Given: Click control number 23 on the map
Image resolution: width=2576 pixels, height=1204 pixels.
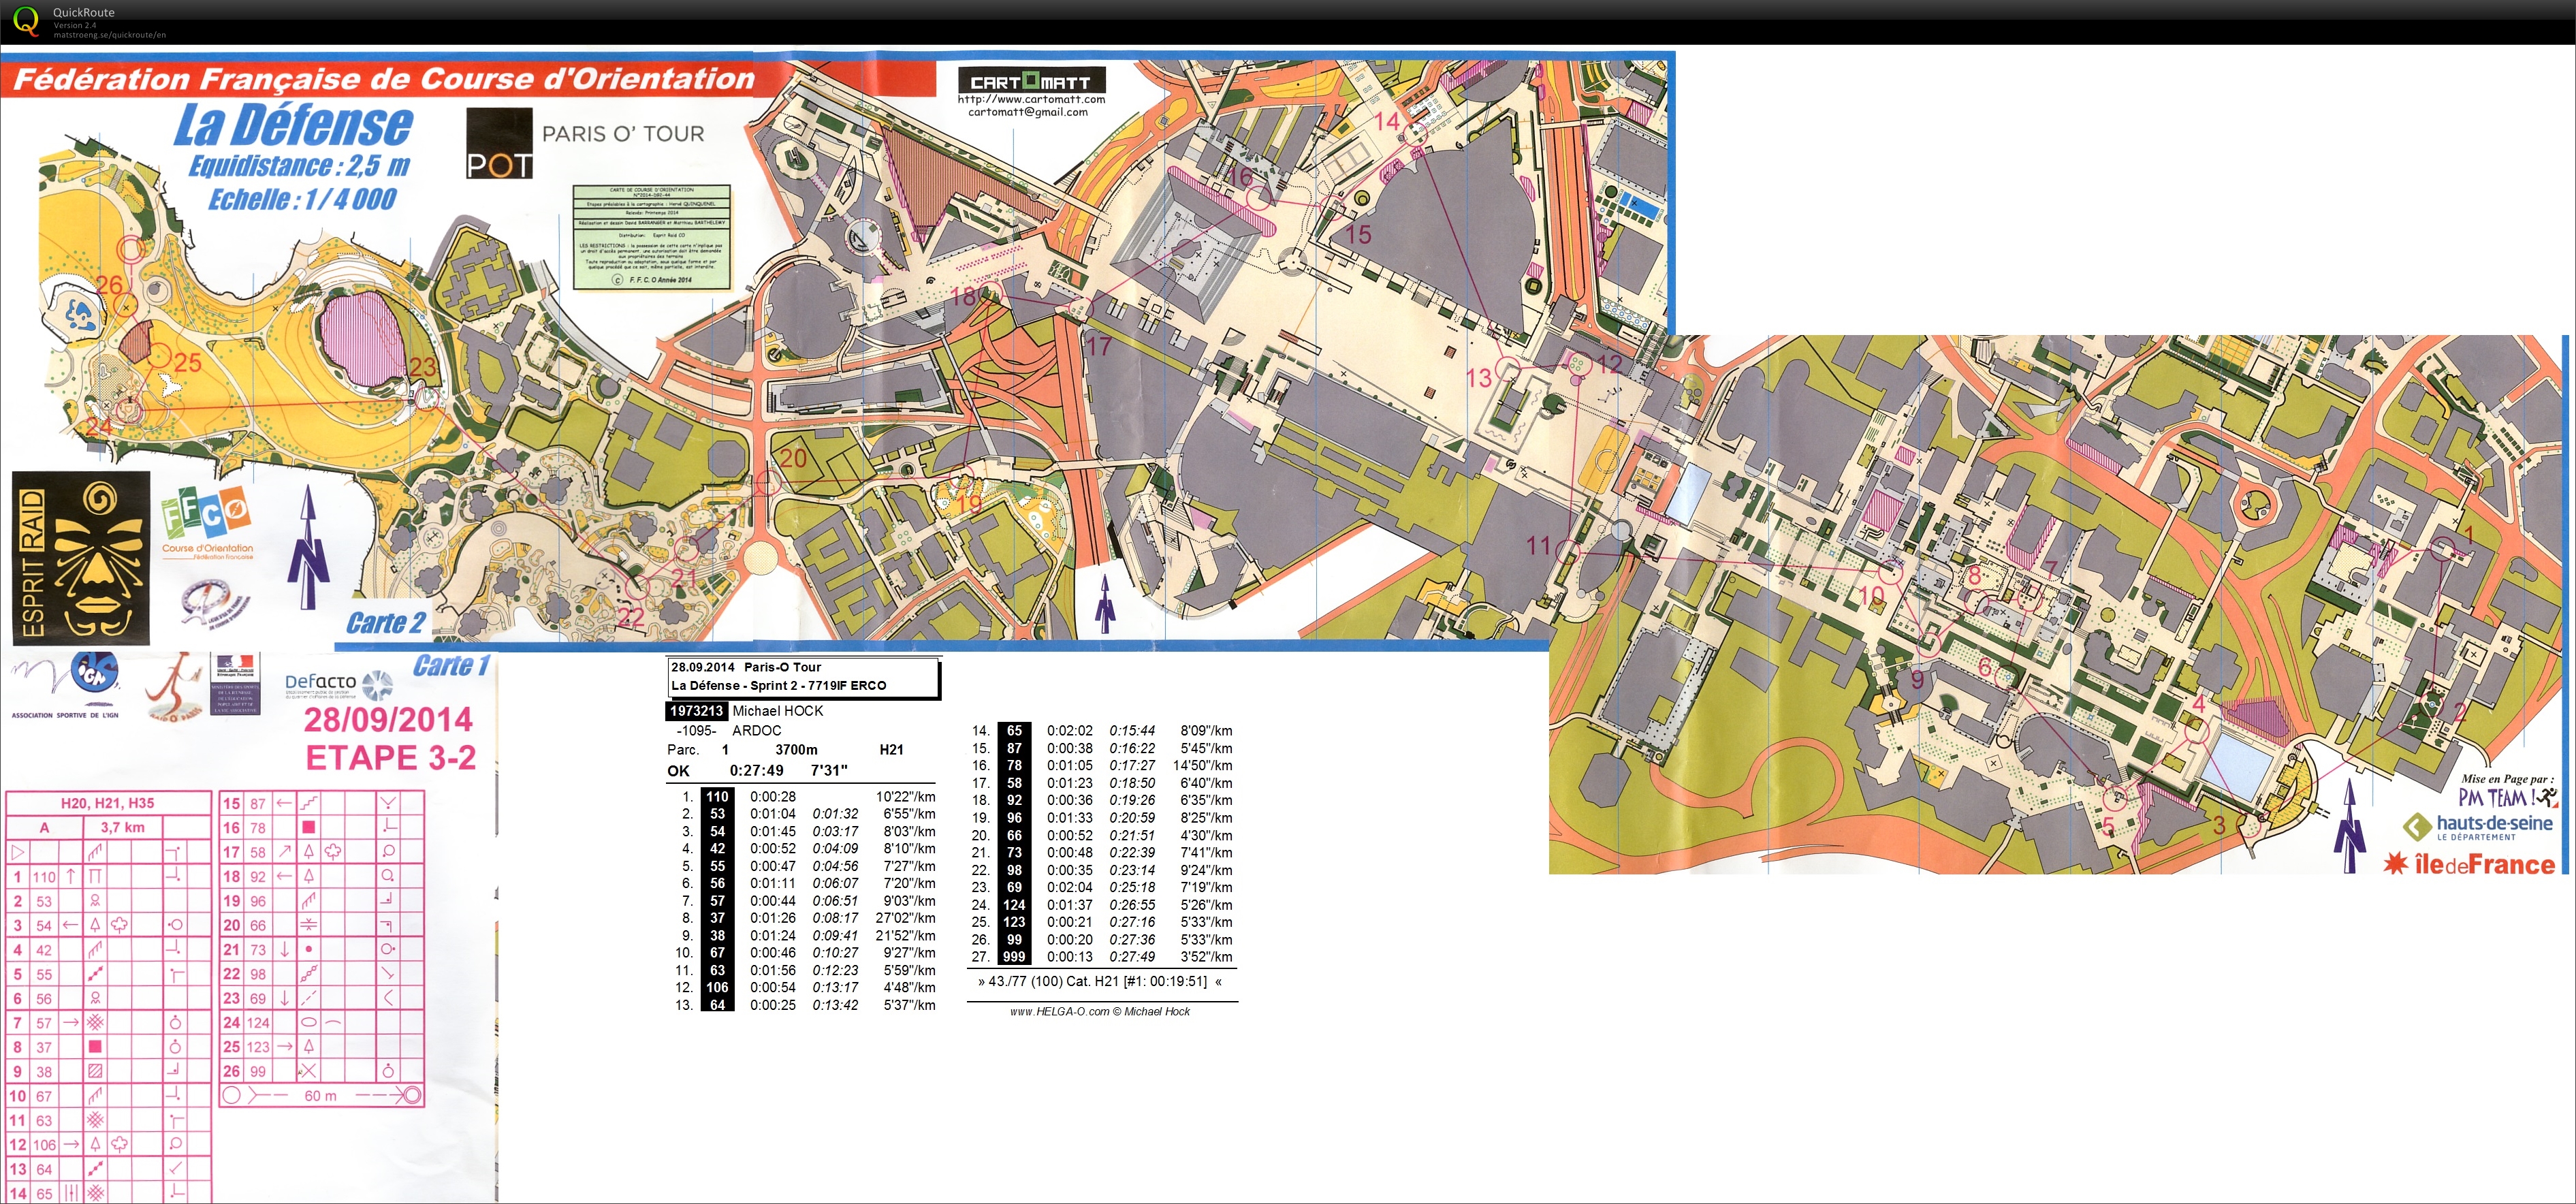Looking at the screenshot, I should (x=423, y=367).
